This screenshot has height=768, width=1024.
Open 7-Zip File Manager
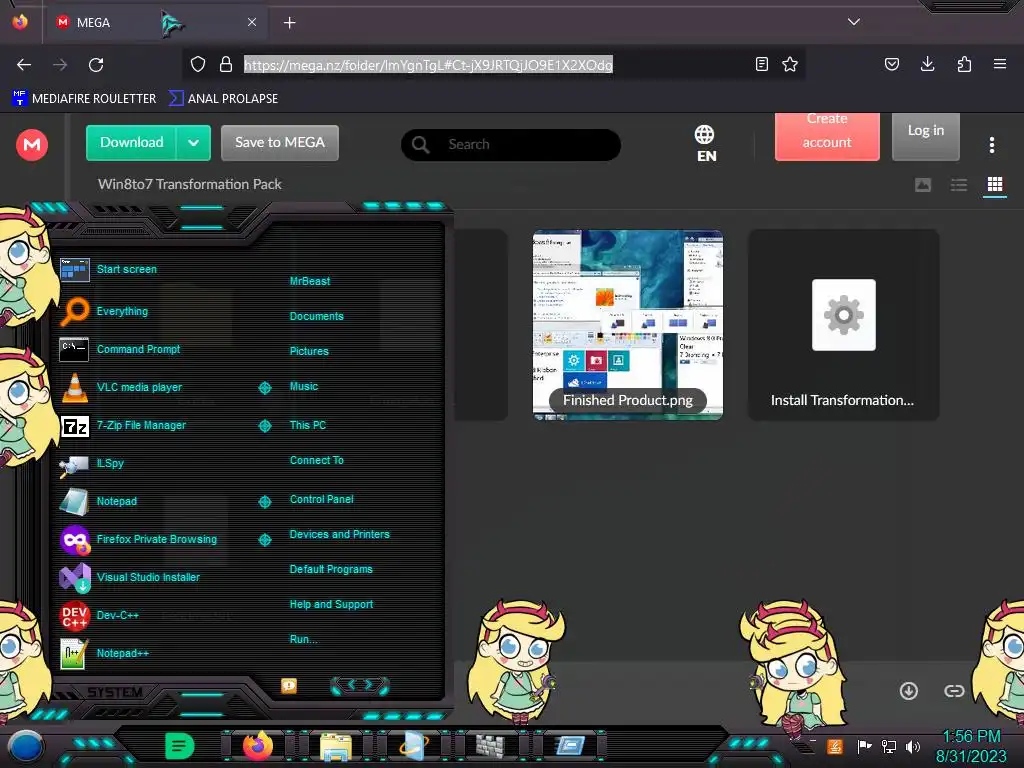coord(123,425)
